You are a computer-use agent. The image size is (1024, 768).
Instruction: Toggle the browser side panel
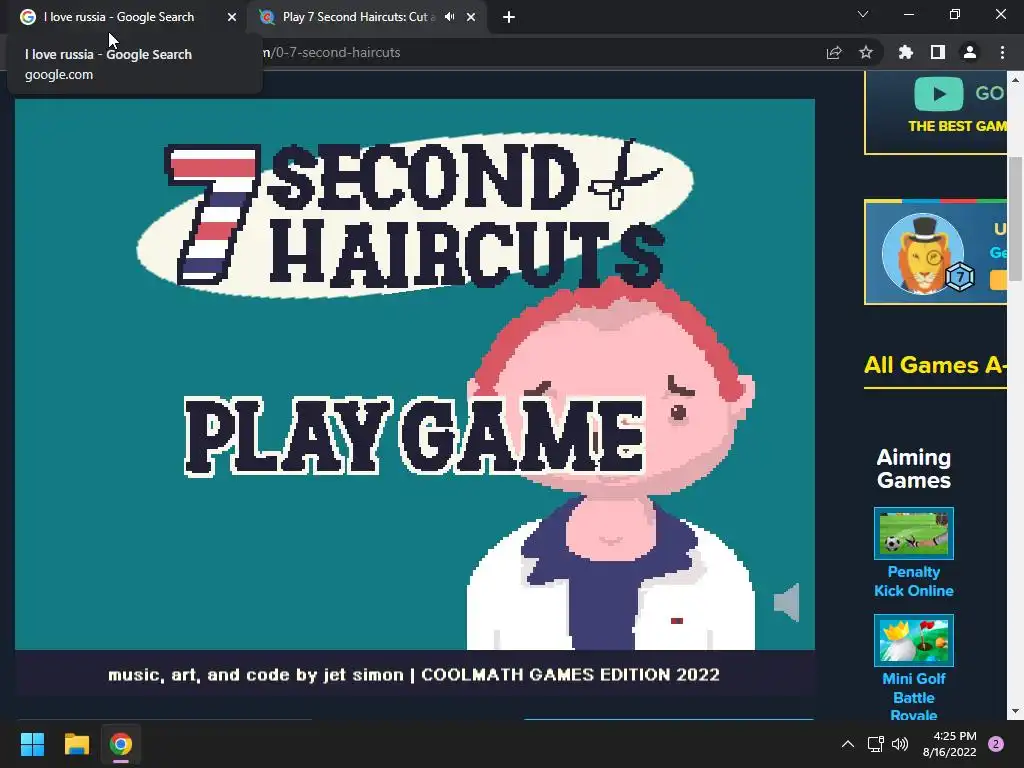coord(938,52)
